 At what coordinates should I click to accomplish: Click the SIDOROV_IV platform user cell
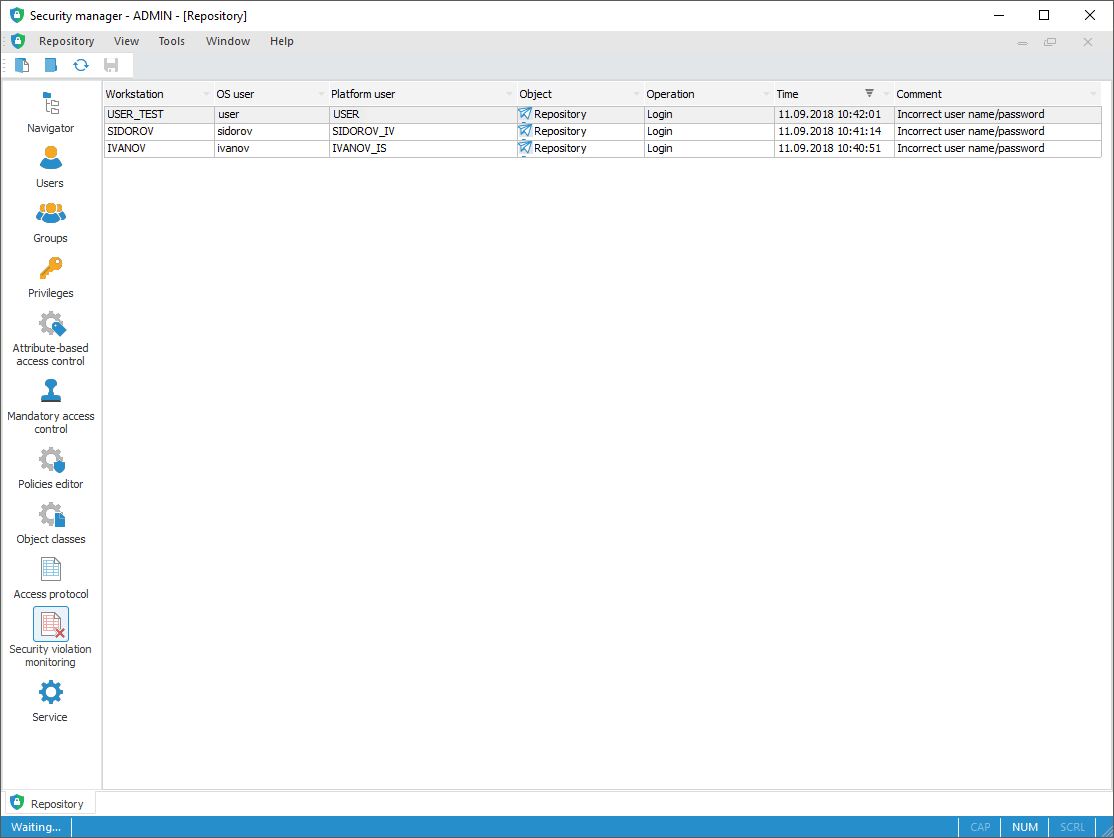click(423, 131)
